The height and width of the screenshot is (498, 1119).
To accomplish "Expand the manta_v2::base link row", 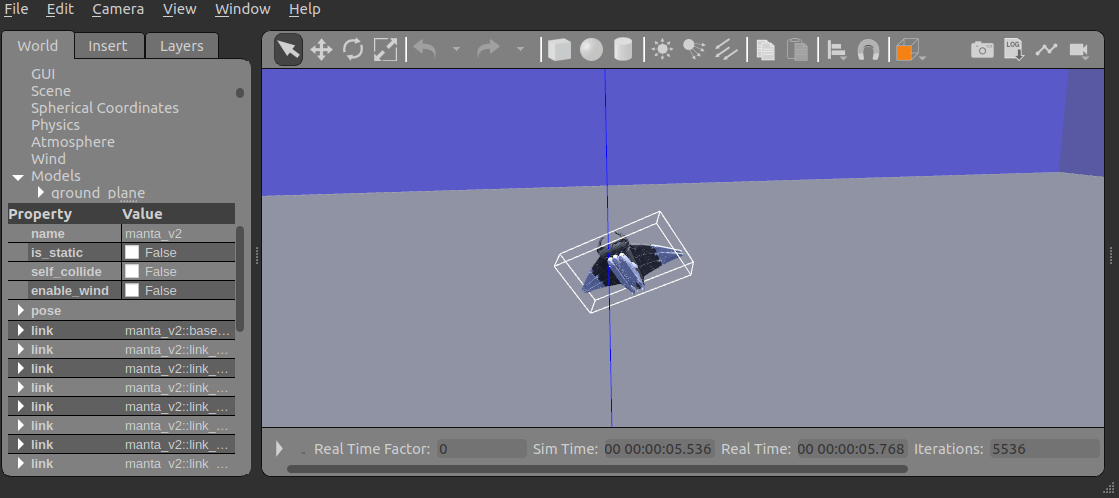I will pos(20,330).
